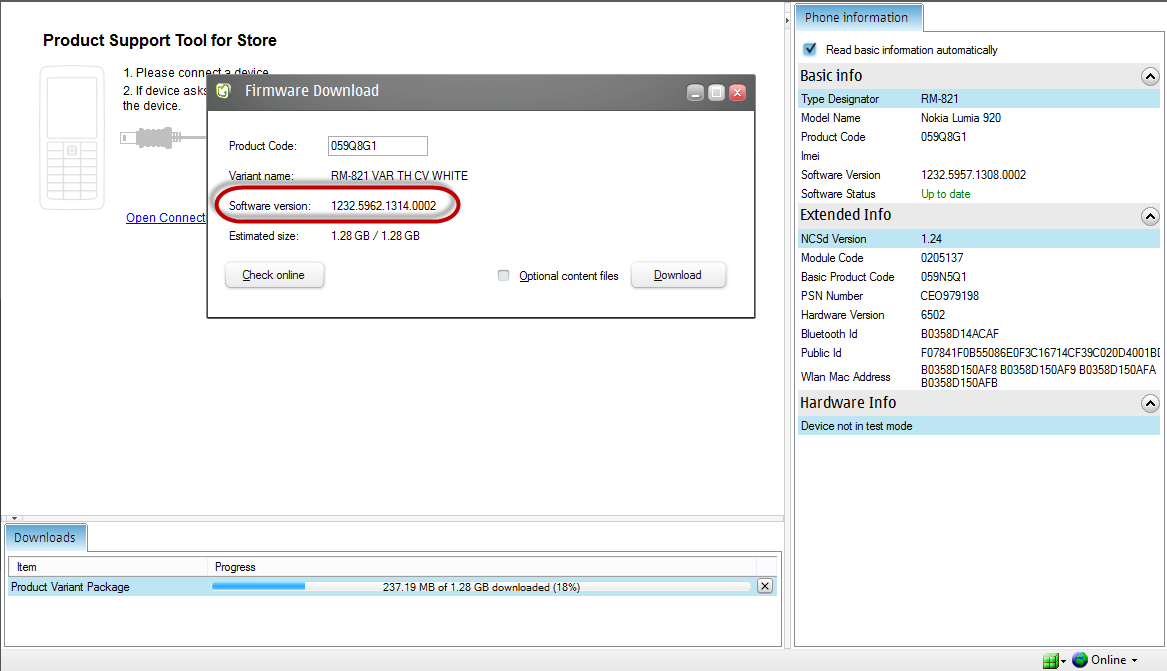
Task: Collapse the Basic info section
Action: tap(1150, 77)
